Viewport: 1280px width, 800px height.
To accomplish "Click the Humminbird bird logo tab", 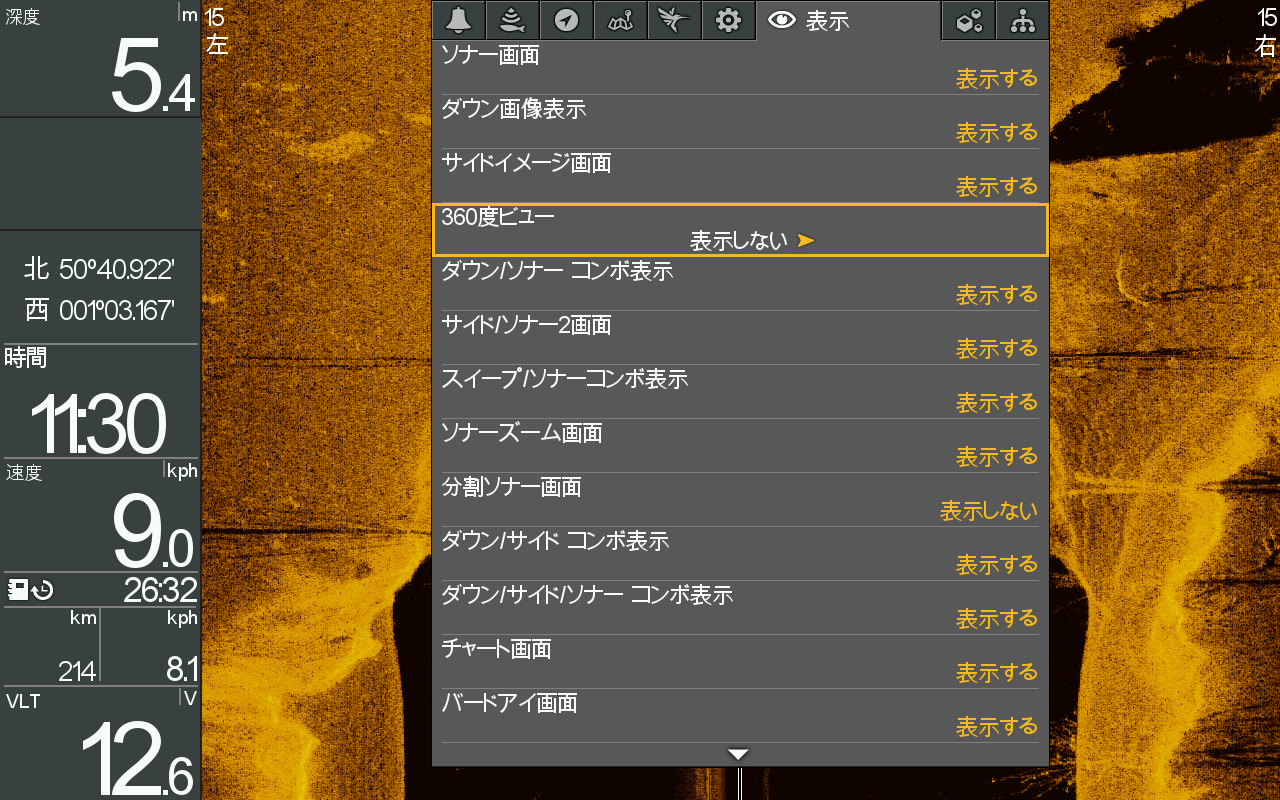I will (x=674, y=20).
